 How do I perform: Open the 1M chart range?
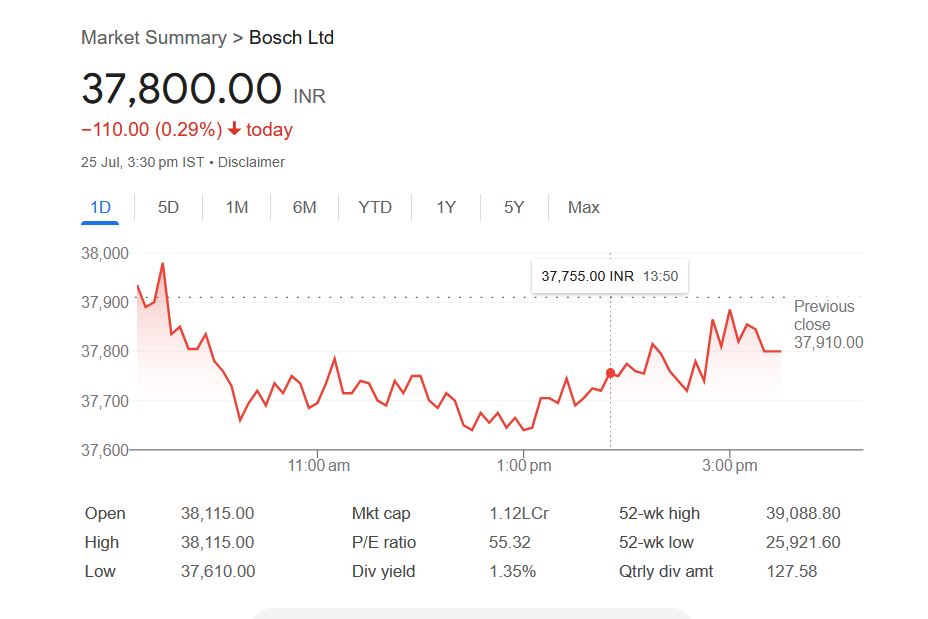pos(236,208)
